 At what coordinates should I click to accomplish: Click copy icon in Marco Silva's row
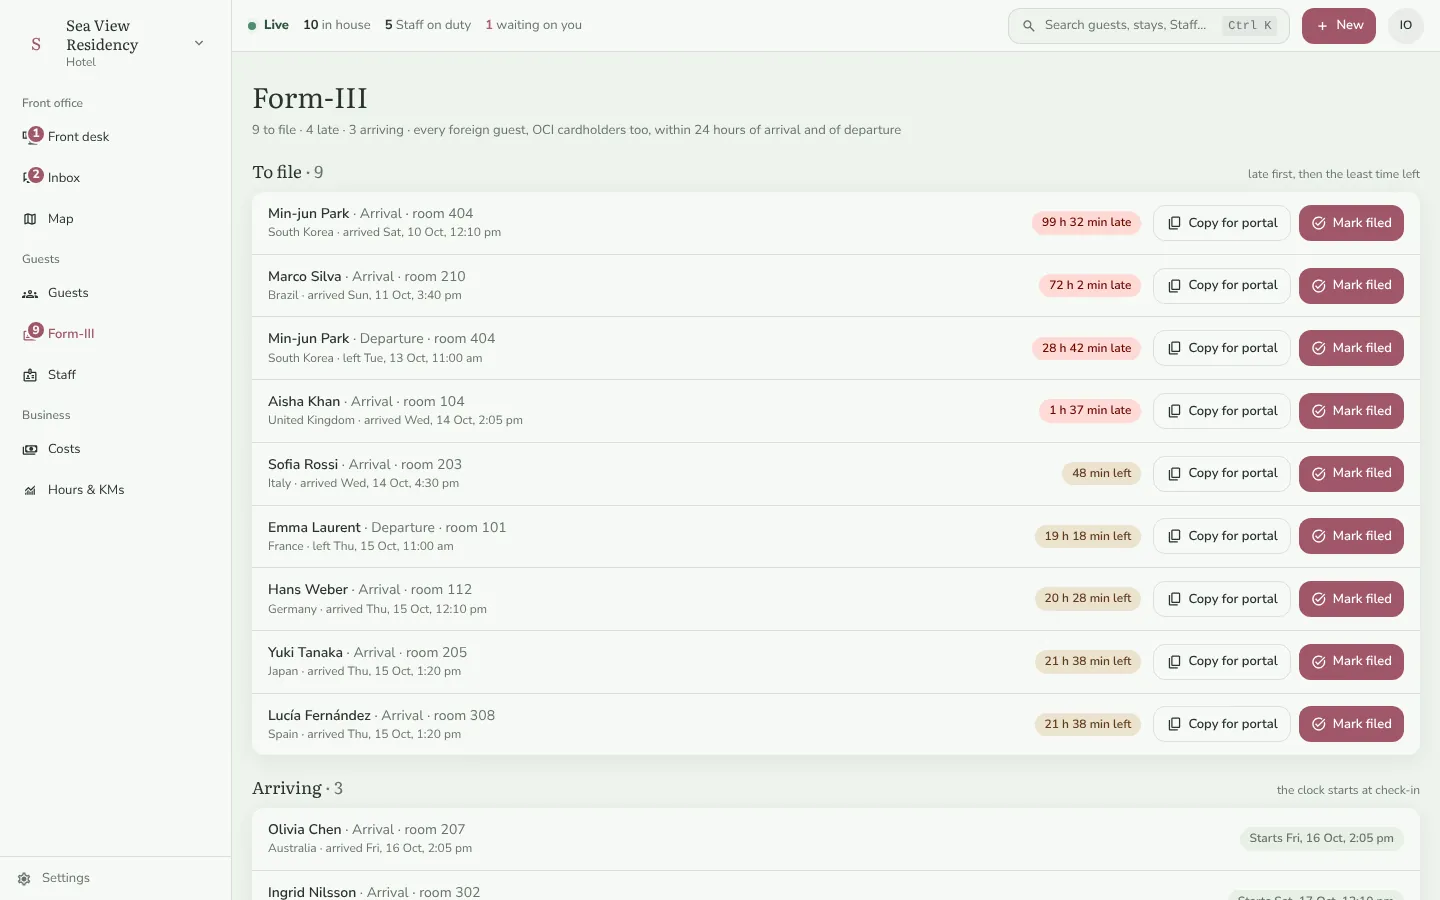1174,286
